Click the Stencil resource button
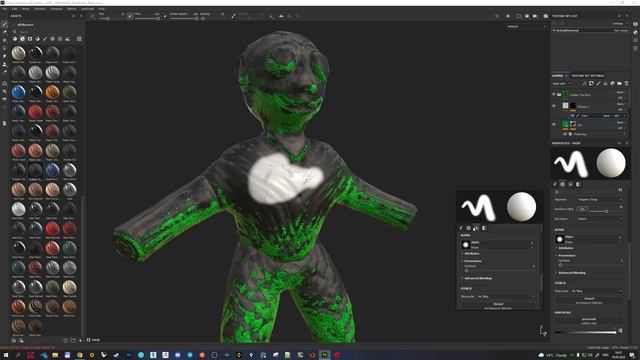Viewport: 640px width, 360px height. pos(589,300)
